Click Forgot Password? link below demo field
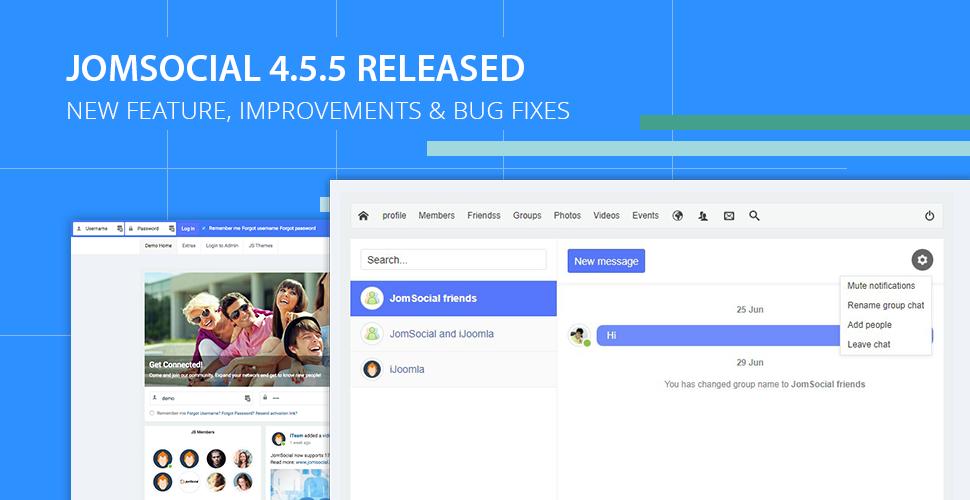Image resolution: width=970 pixels, height=500 pixels. 238,413
